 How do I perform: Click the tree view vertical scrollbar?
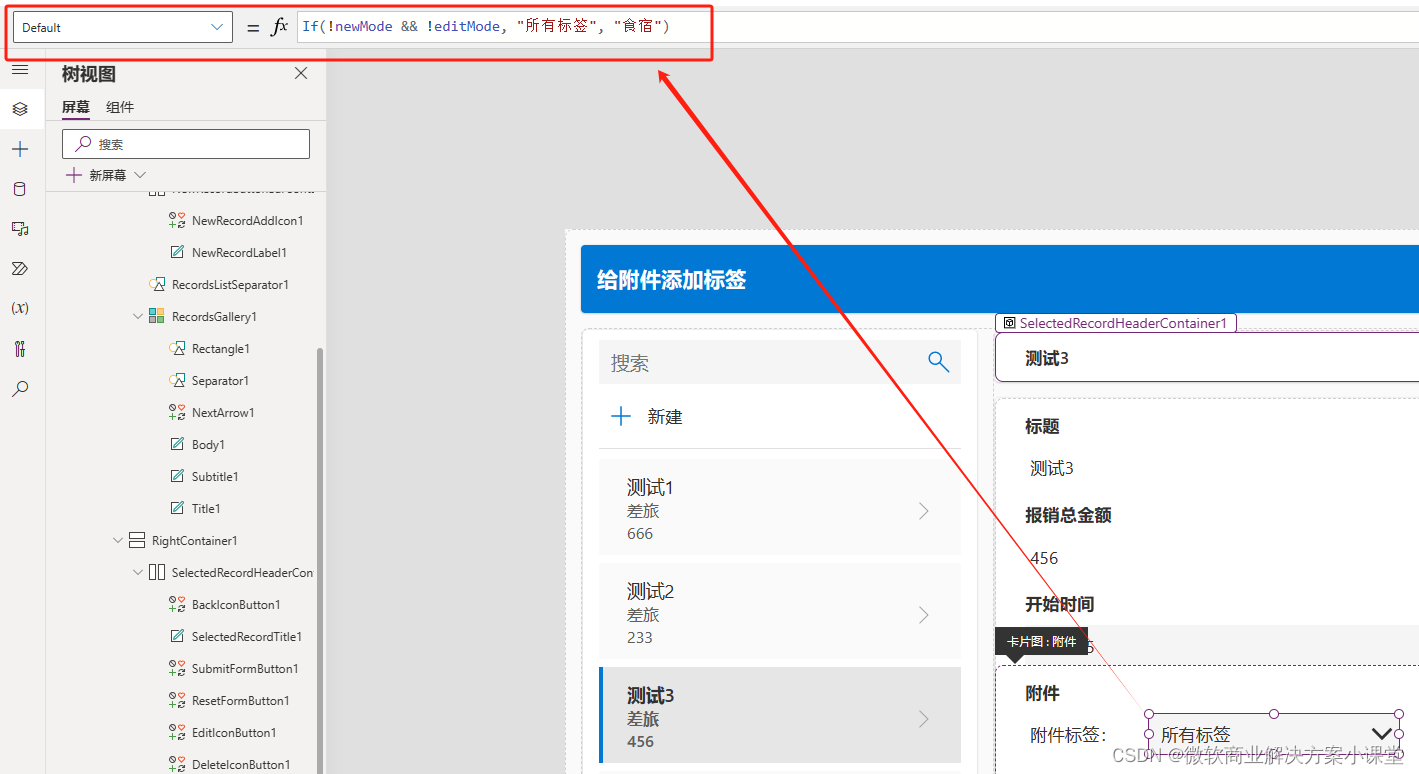tap(320, 560)
